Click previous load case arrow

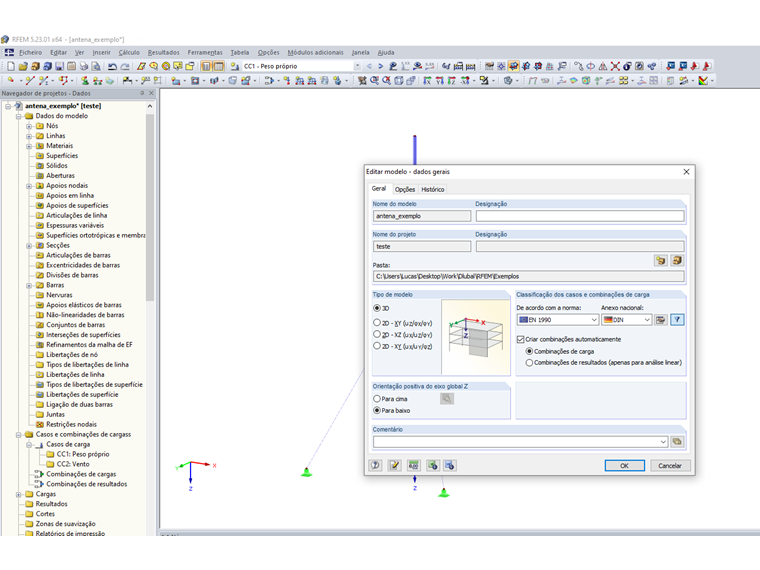(369, 66)
